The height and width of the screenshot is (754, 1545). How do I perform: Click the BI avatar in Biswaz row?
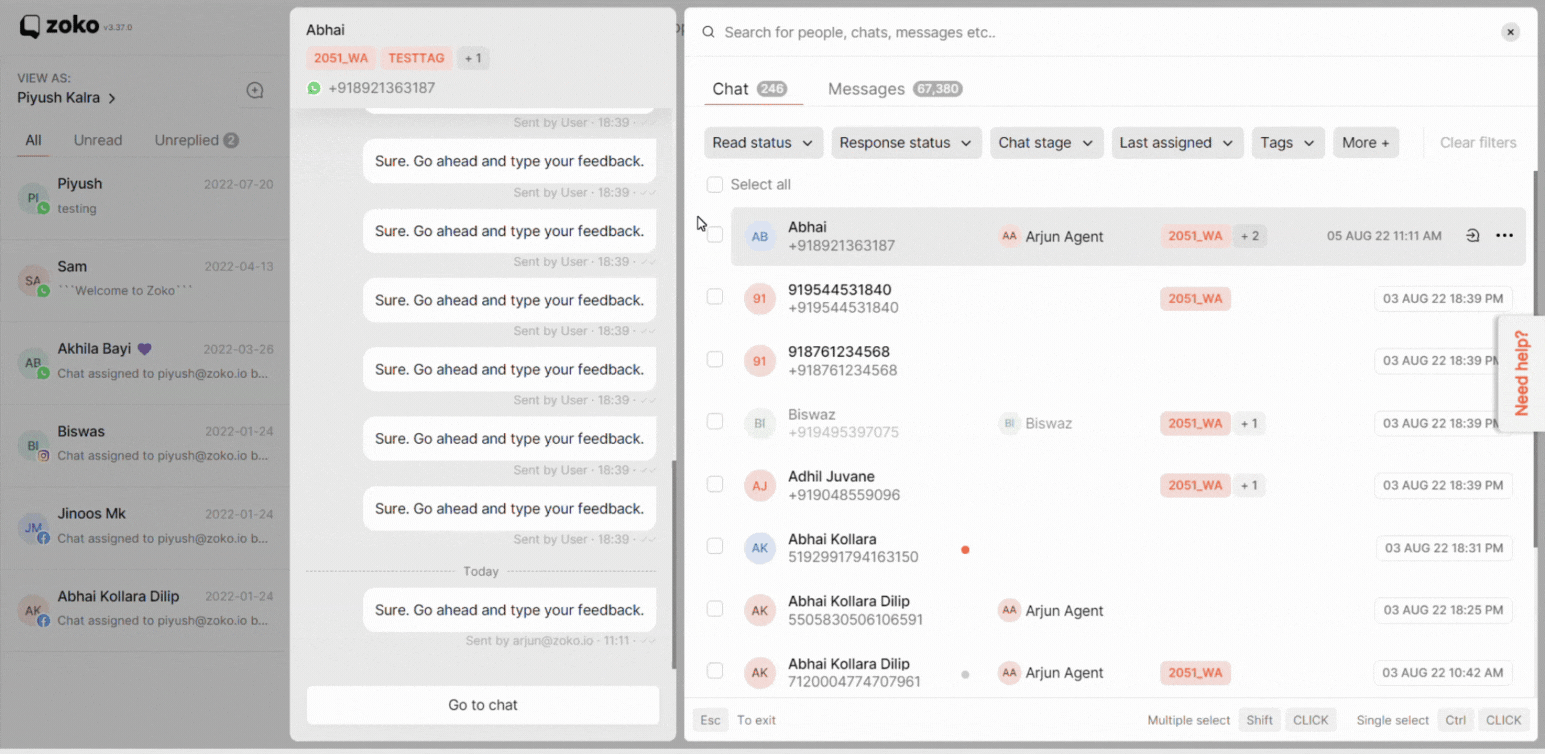click(760, 423)
